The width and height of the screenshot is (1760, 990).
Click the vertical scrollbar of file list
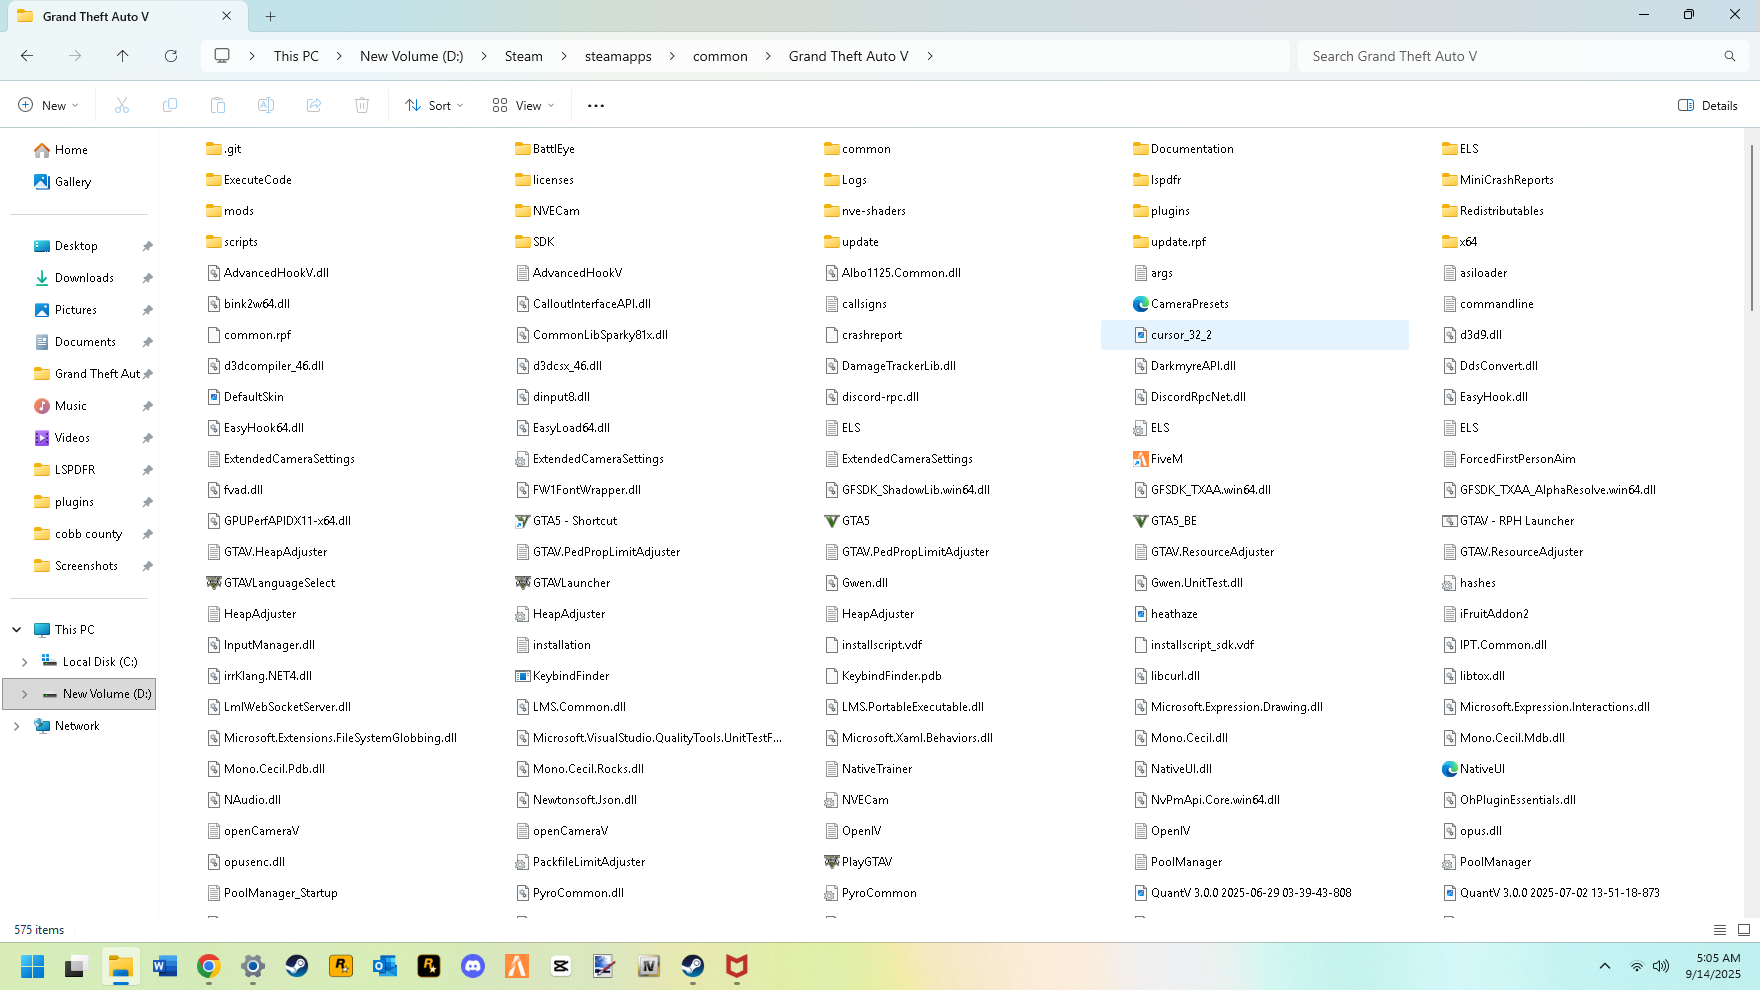pos(1751,228)
